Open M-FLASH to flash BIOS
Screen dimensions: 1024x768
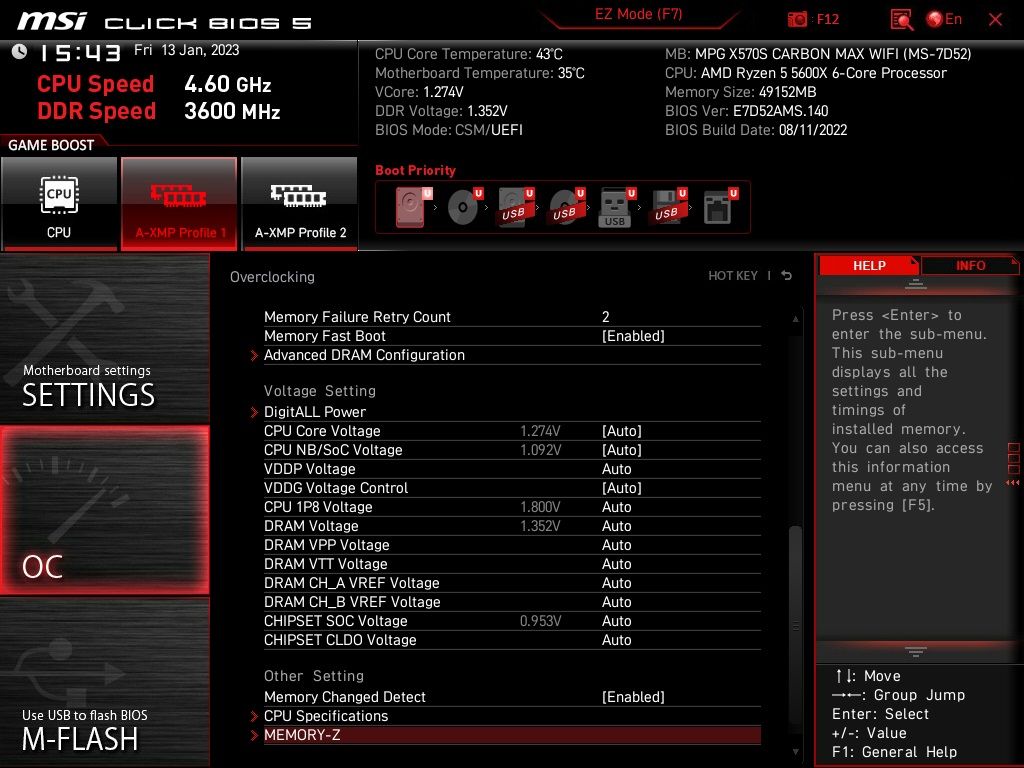pos(104,682)
